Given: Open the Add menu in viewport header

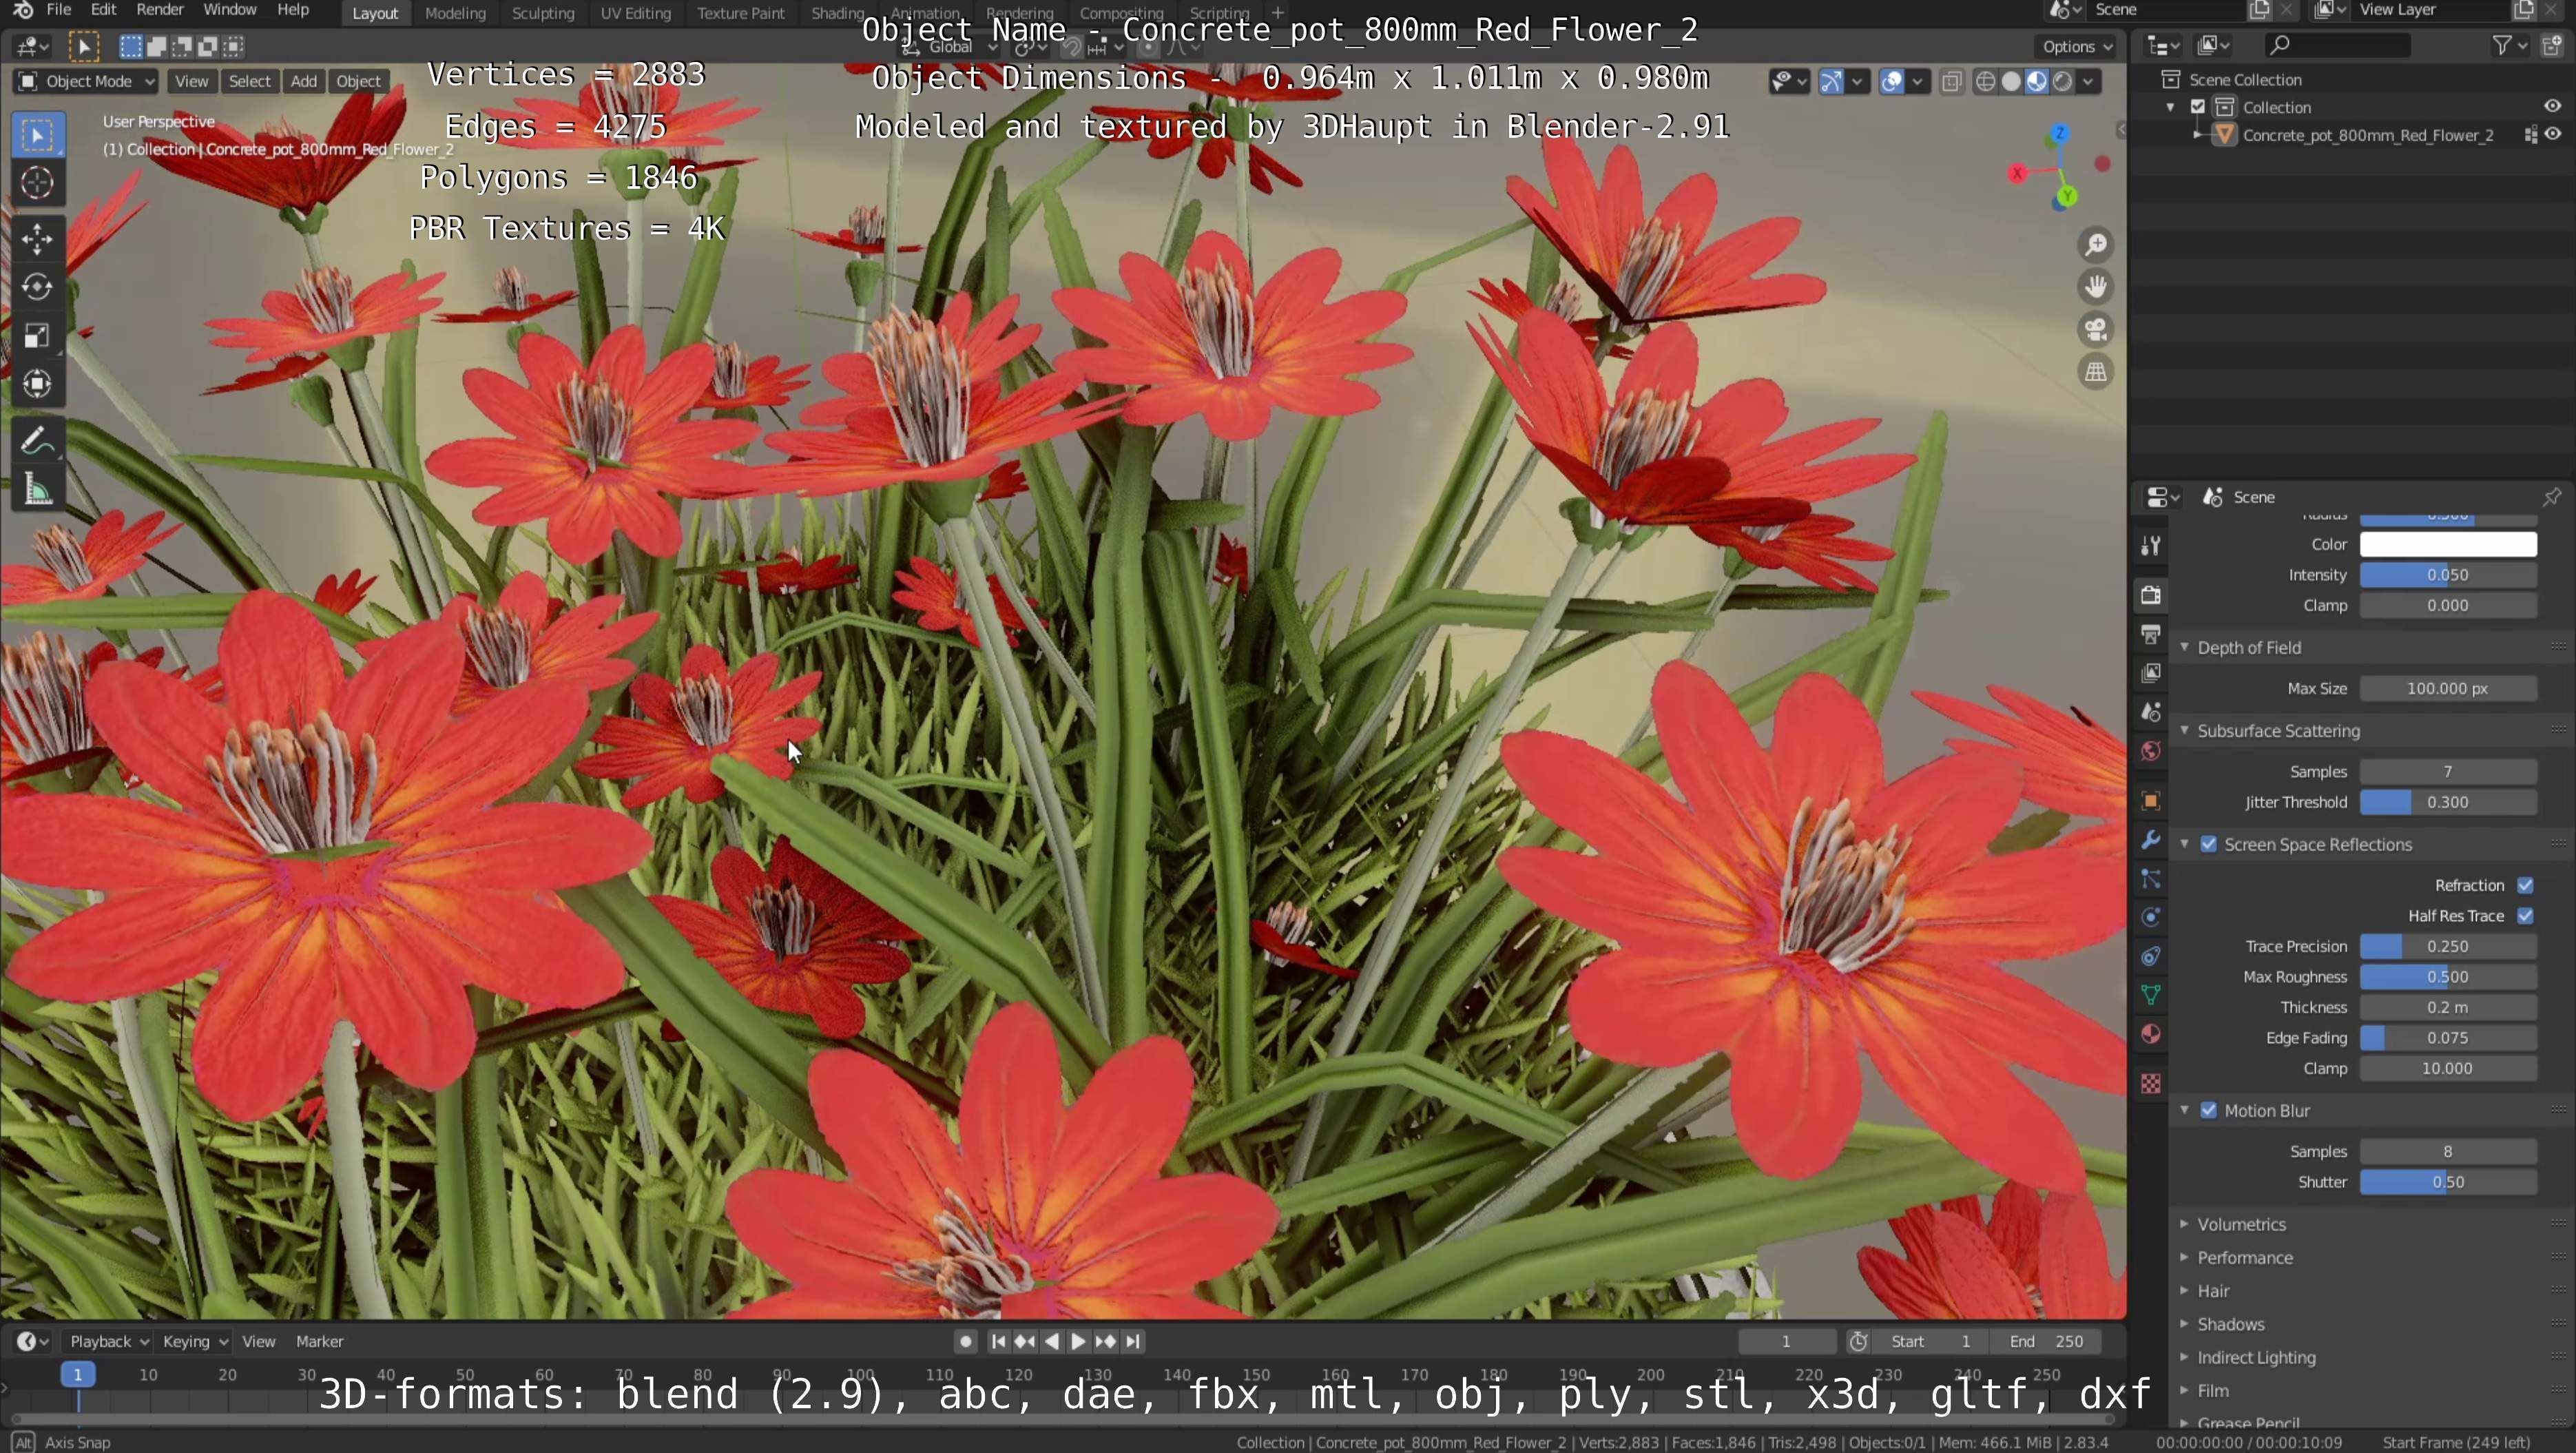Looking at the screenshot, I should click(x=303, y=81).
